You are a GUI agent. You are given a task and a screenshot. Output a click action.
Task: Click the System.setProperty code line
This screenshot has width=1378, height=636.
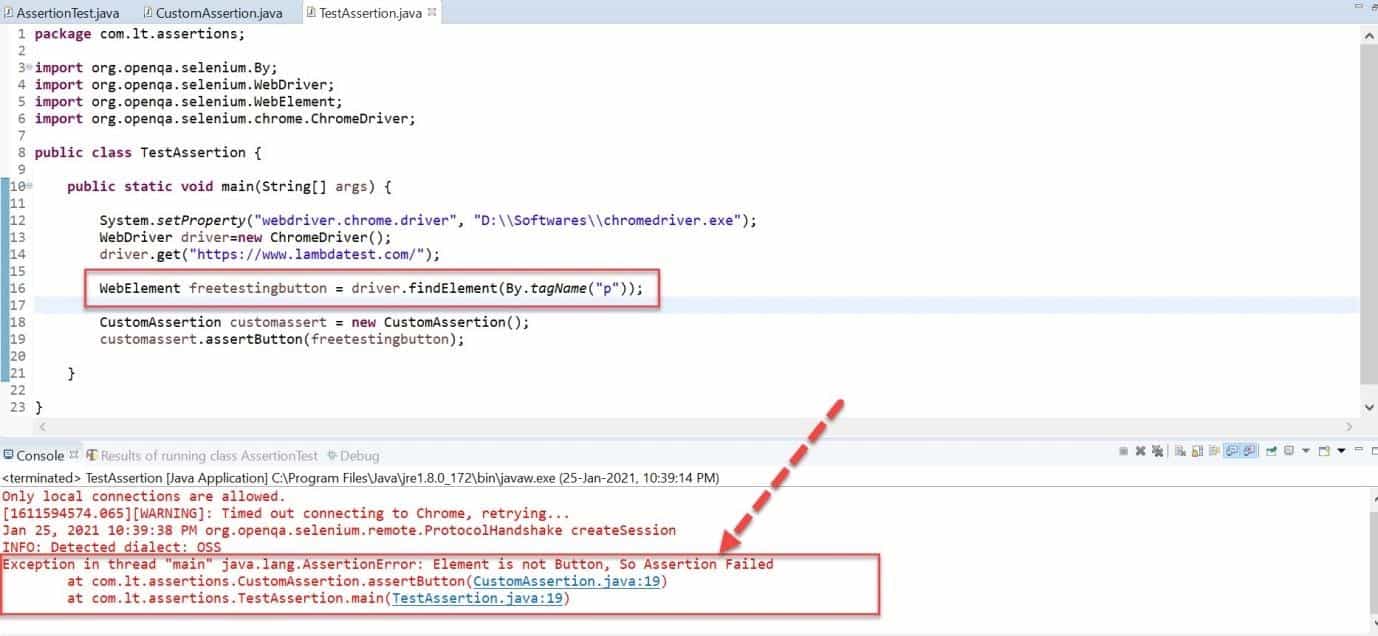(x=428, y=220)
